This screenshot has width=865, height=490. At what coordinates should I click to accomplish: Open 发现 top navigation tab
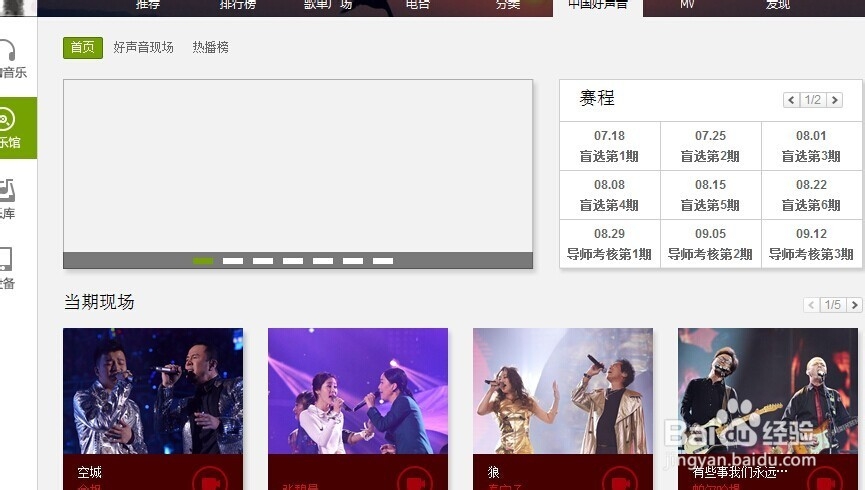(778, 6)
